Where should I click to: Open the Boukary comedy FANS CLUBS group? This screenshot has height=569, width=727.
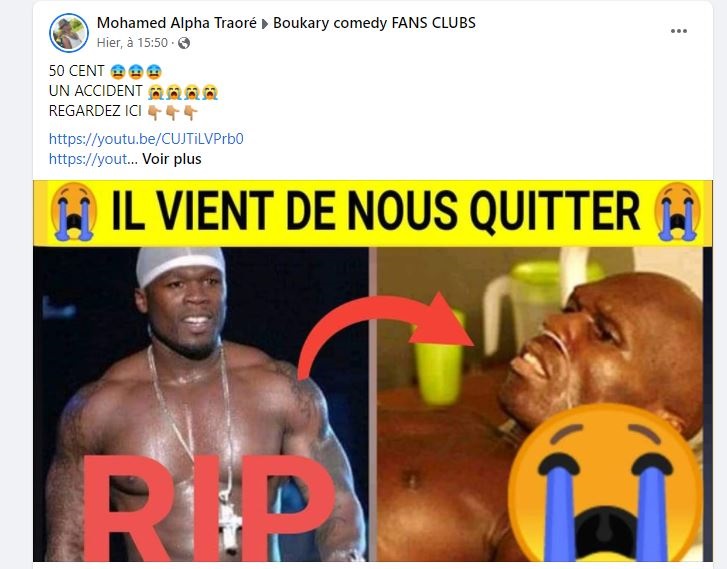[x=374, y=23]
